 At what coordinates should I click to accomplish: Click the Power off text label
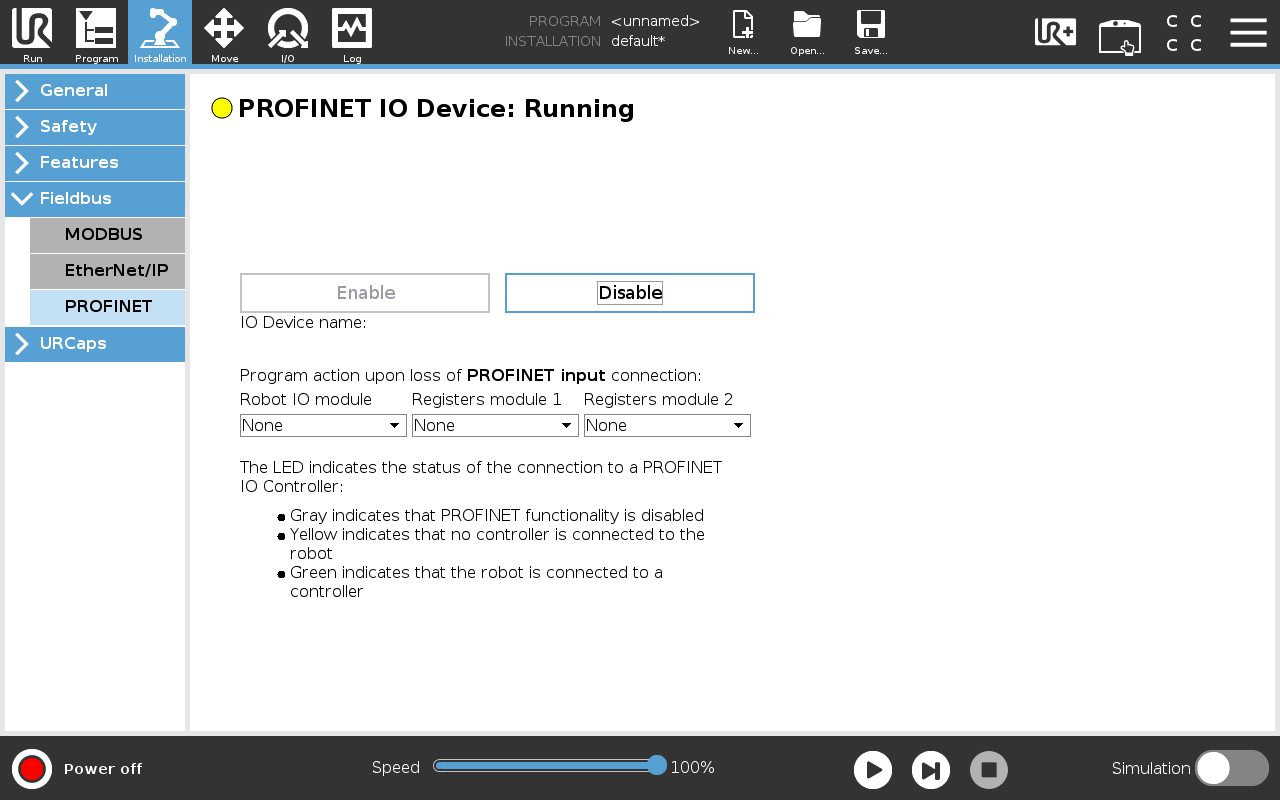click(103, 769)
